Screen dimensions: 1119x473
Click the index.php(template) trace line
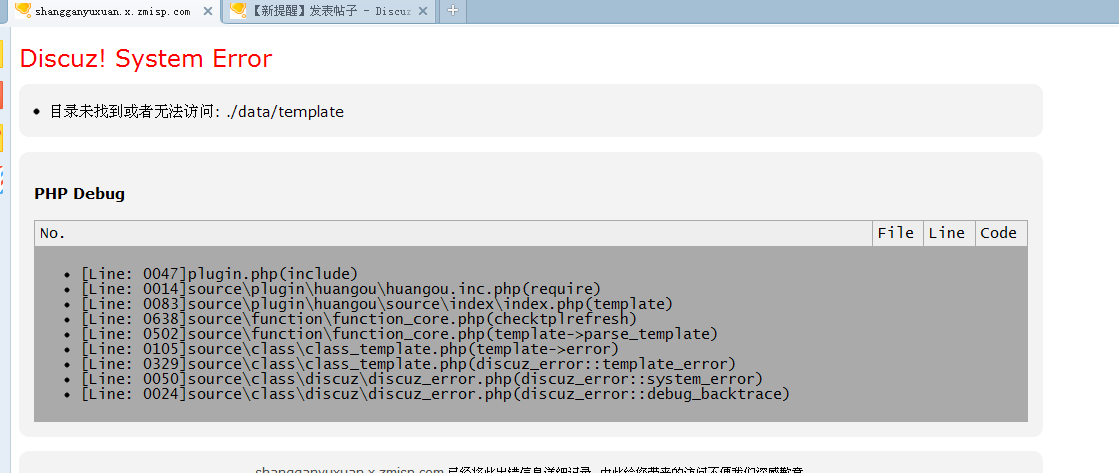[x=377, y=304]
